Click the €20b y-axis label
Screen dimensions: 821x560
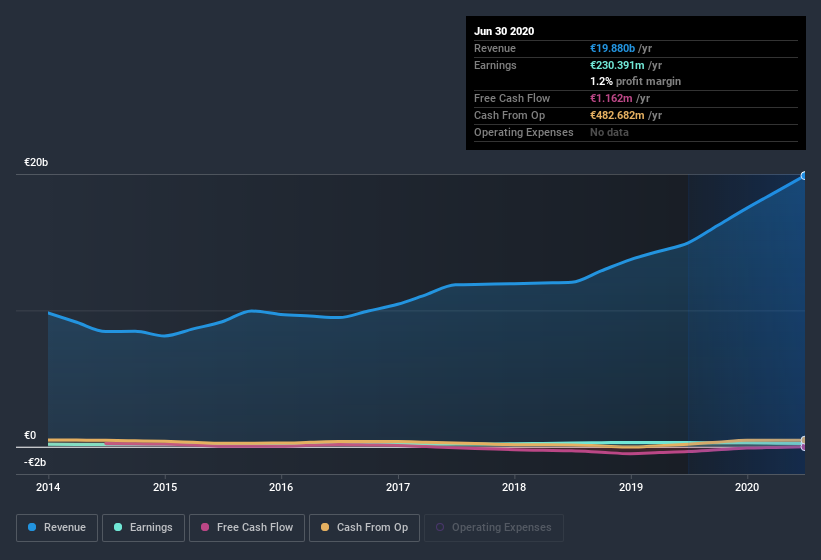coord(36,162)
